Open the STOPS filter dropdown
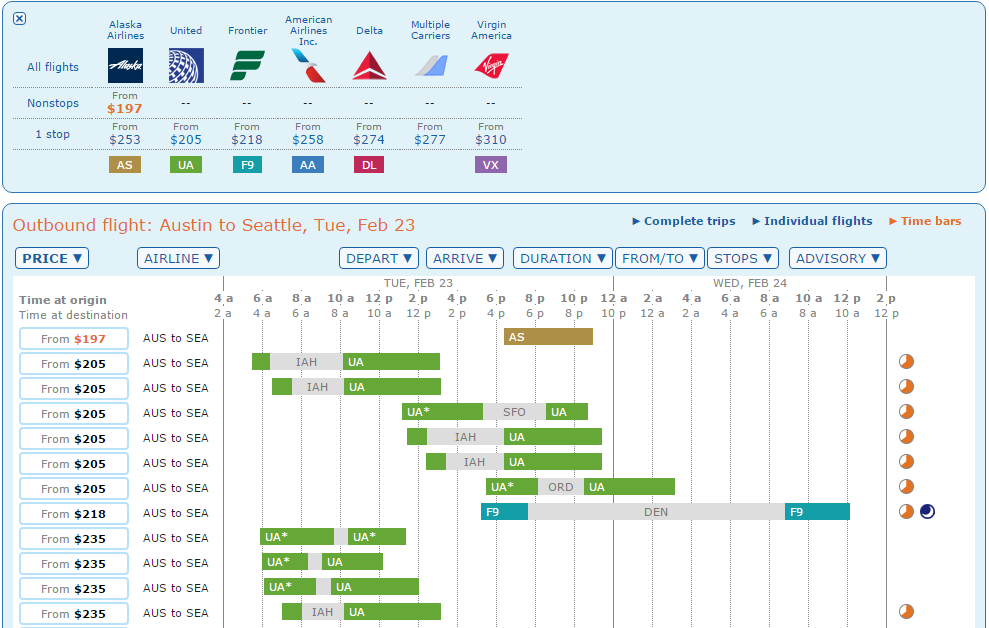This screenshot has width=989, height=628. click(x=743, y=259)
